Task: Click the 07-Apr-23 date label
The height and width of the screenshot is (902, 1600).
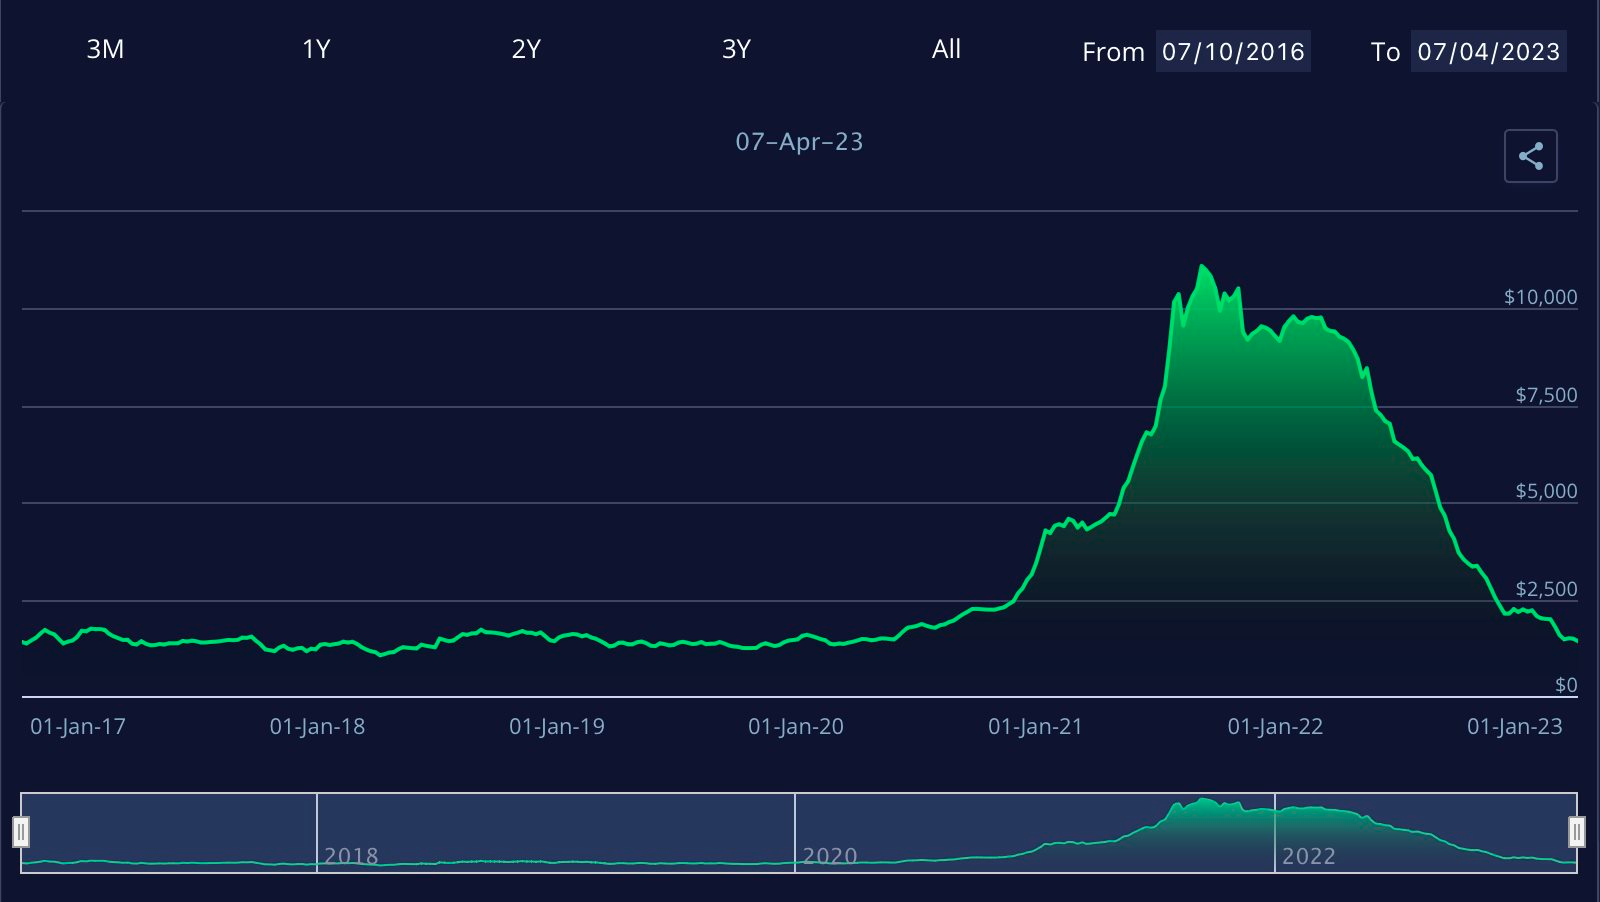Action: tap(799, 142)
